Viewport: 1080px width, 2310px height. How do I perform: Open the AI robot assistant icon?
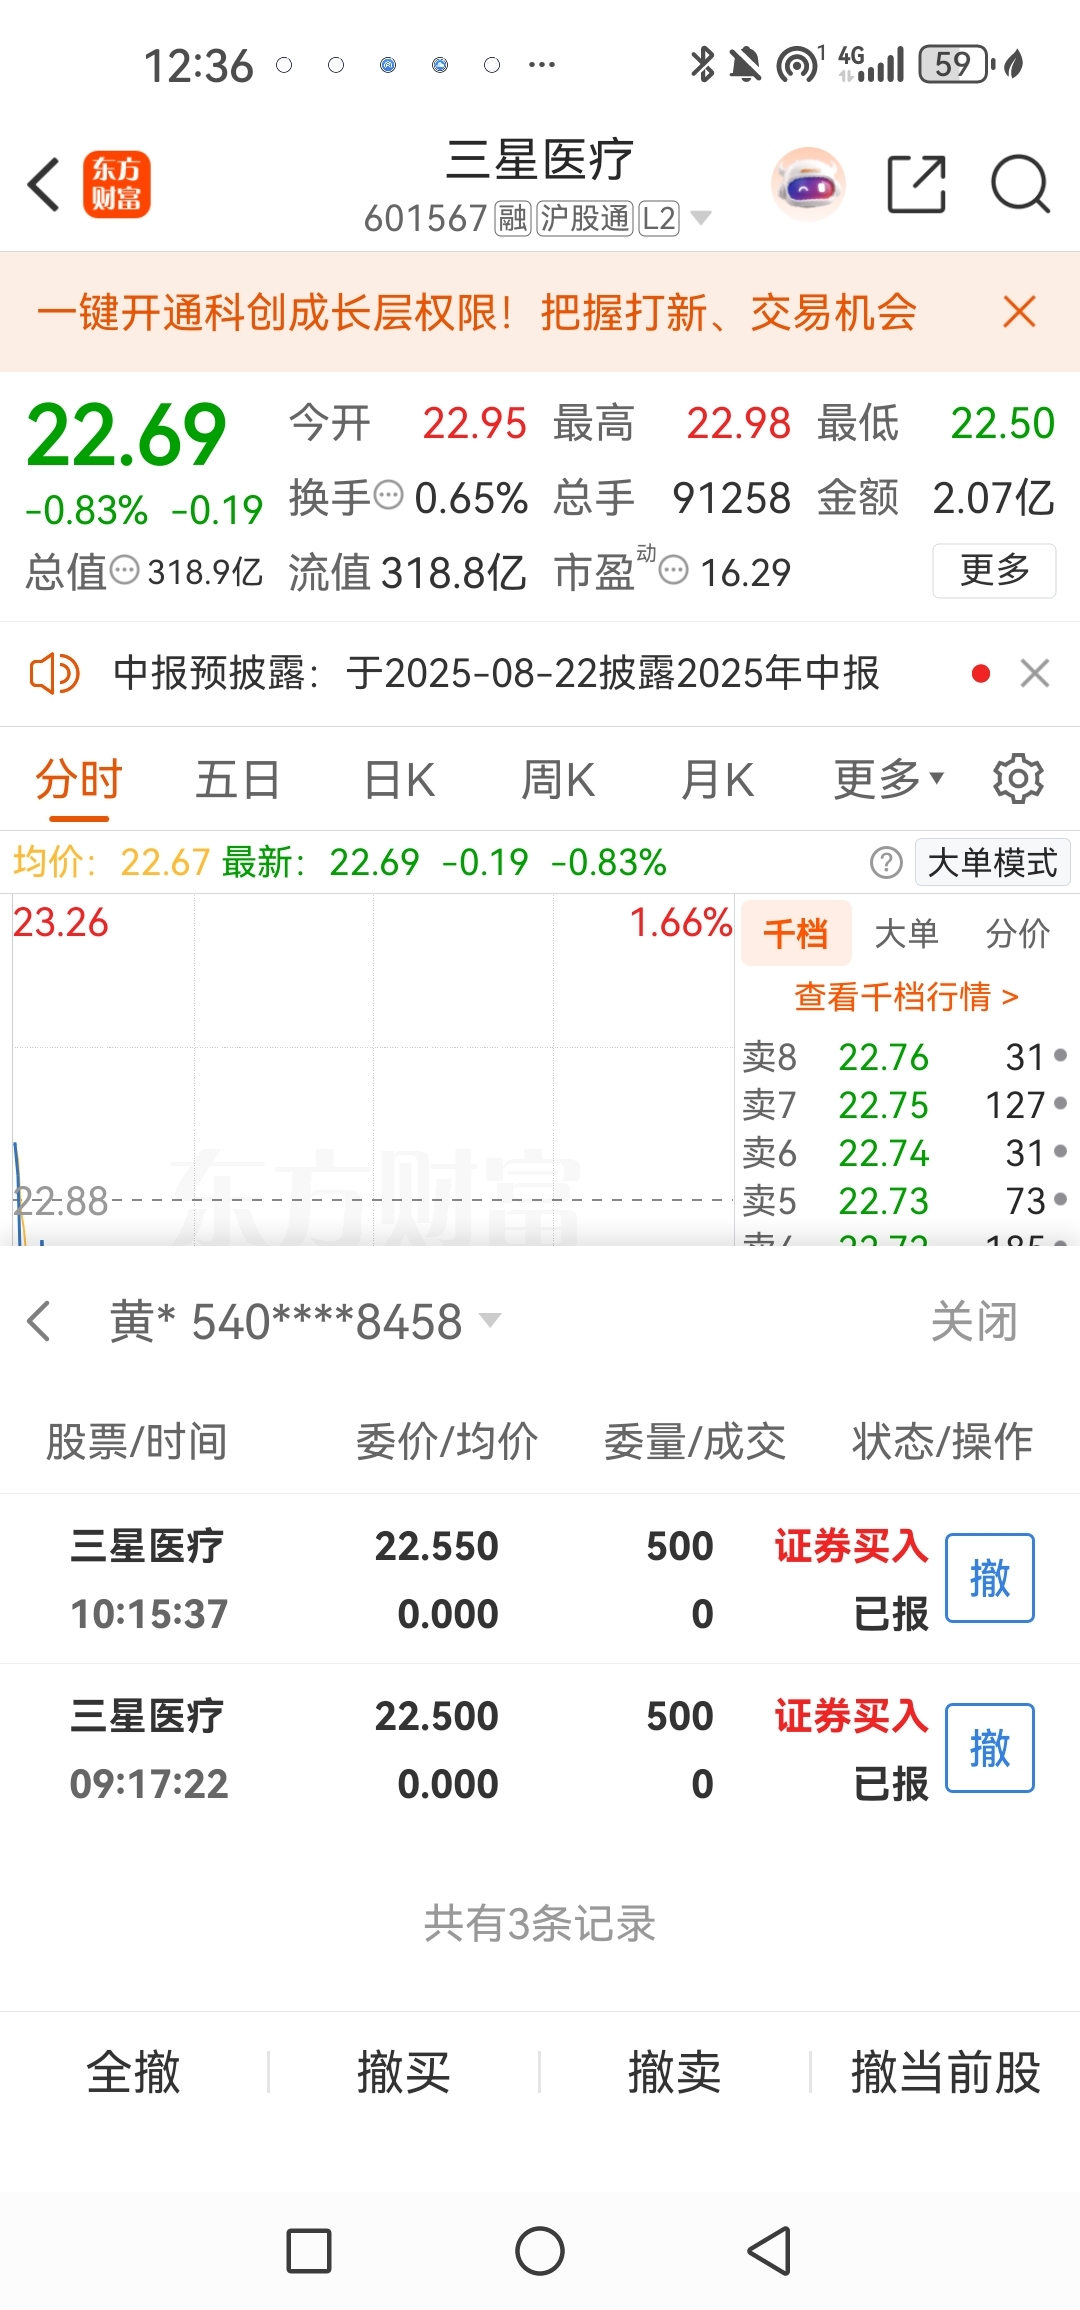coord(808,184)
